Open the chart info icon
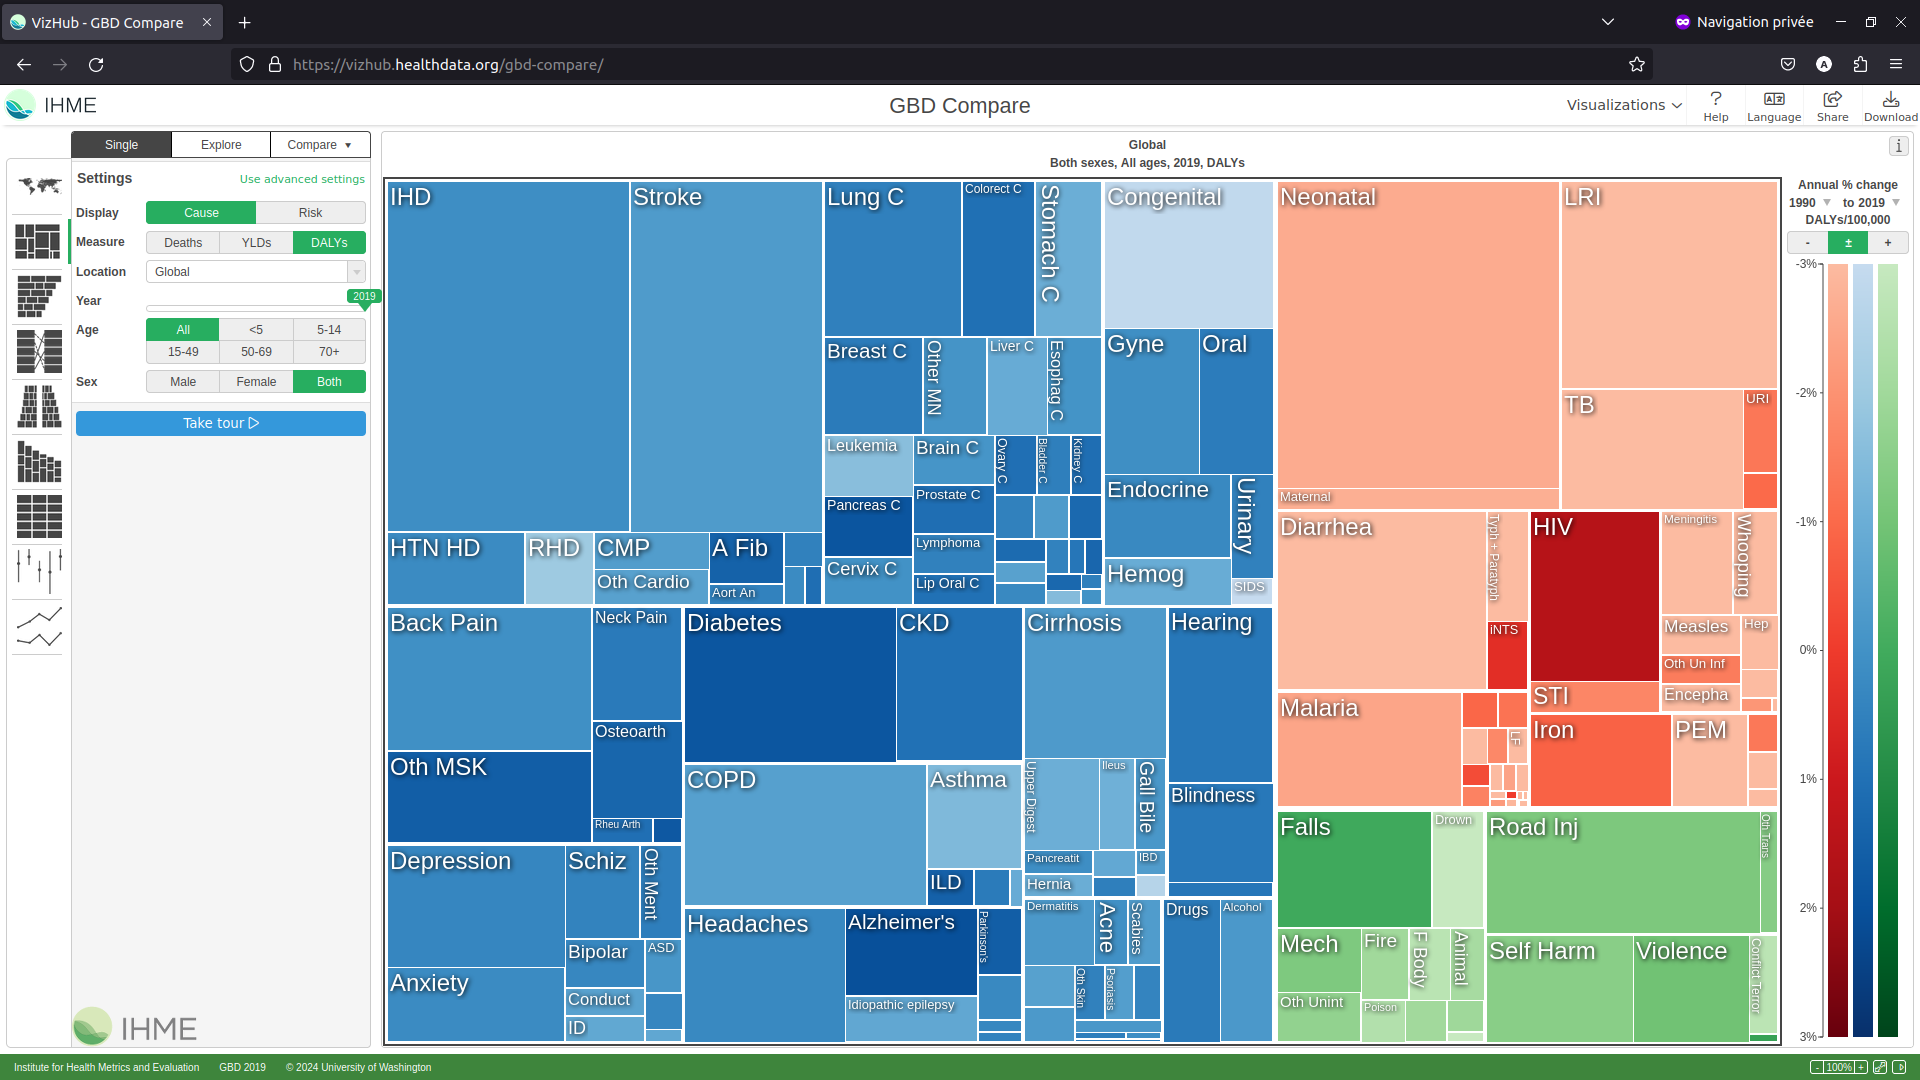The height and width of the screenshot is (1080, 1920). [x=1899, y=146]
